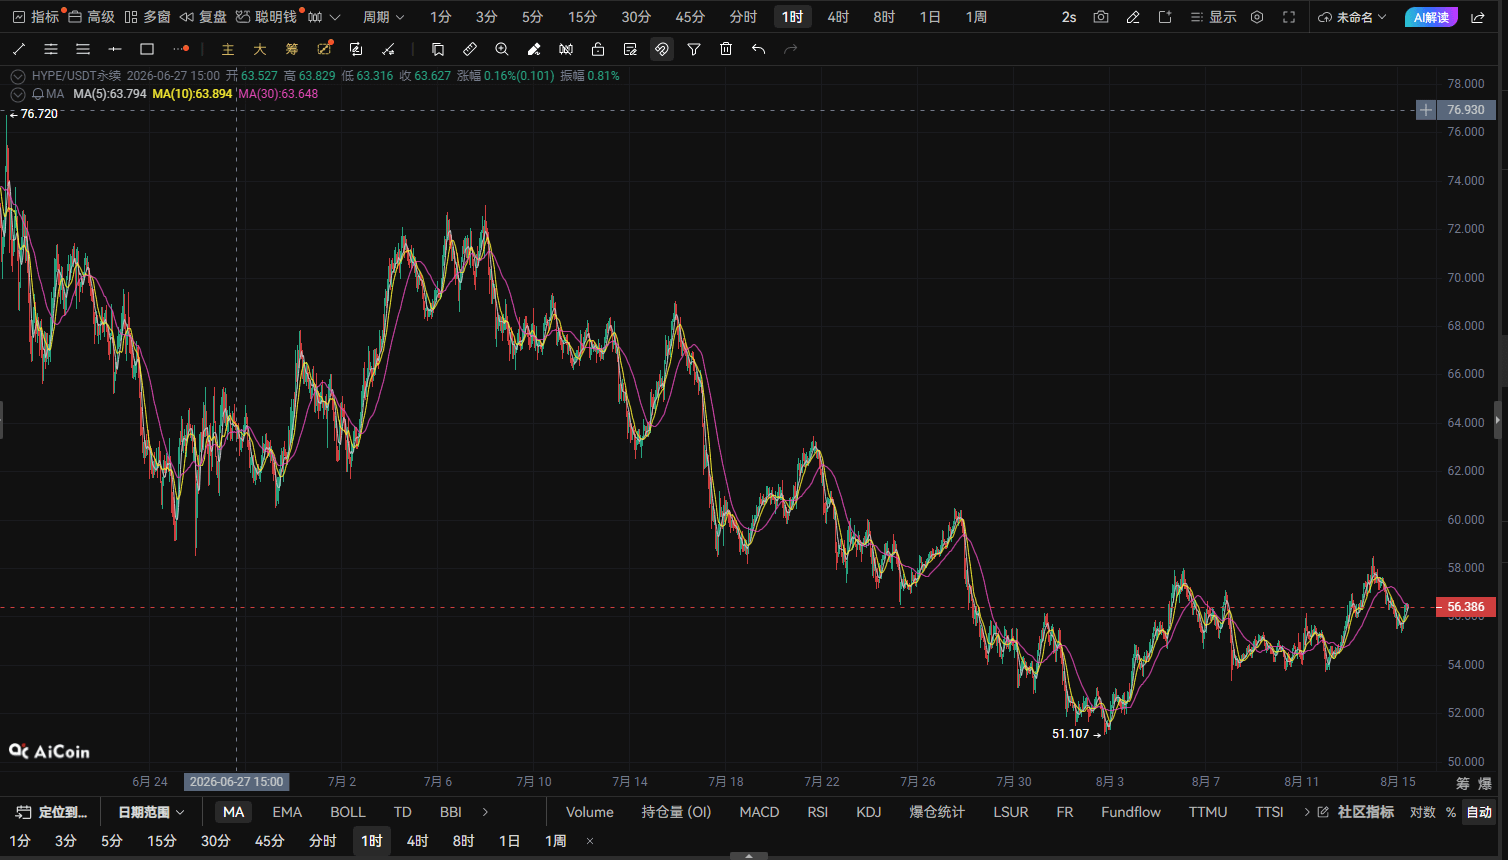Click current price label 56.386
1508x860 pixels.
(x=1466, y=607)
